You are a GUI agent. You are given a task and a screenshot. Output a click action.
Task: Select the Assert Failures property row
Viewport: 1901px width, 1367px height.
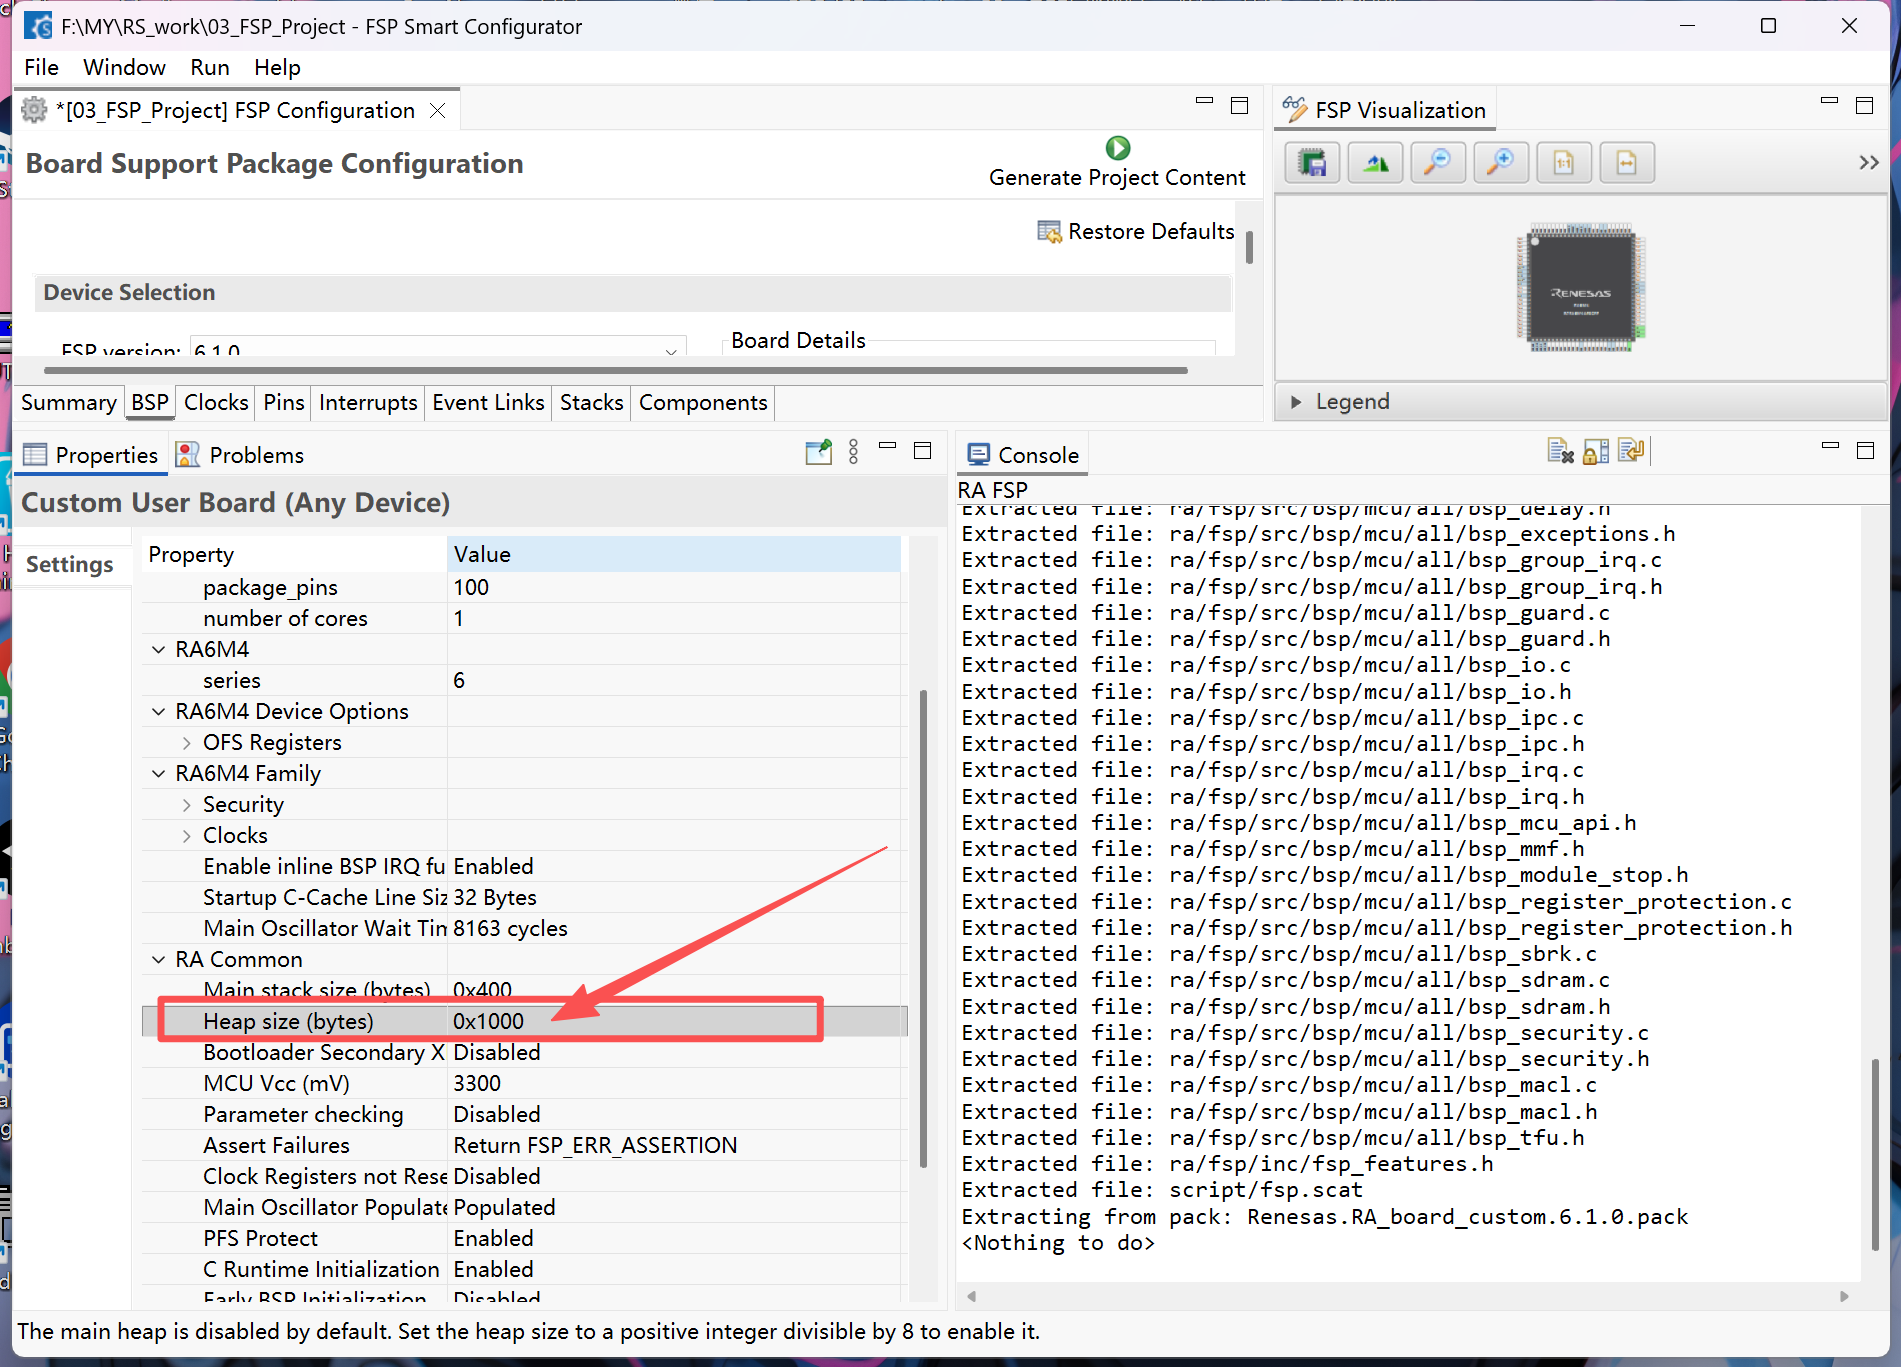(522, 1146)
